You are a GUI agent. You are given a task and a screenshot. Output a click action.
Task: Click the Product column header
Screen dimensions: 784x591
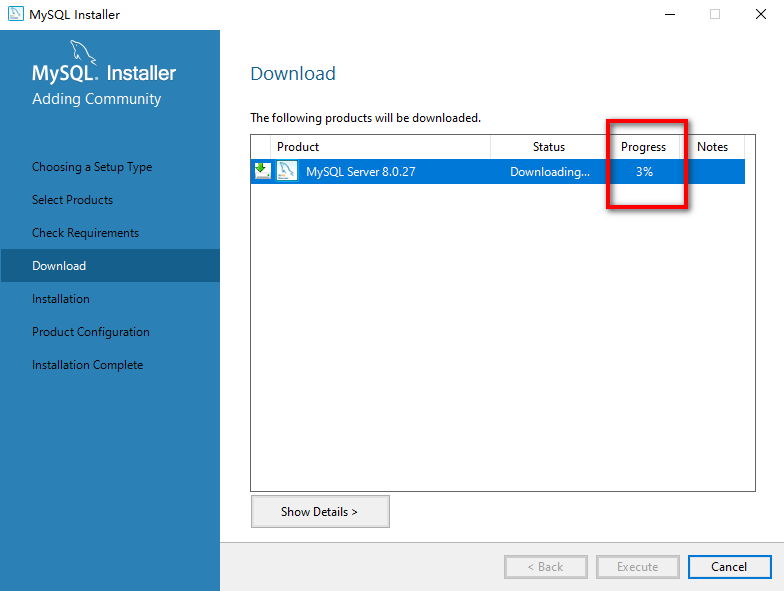[x=380, y=147]
